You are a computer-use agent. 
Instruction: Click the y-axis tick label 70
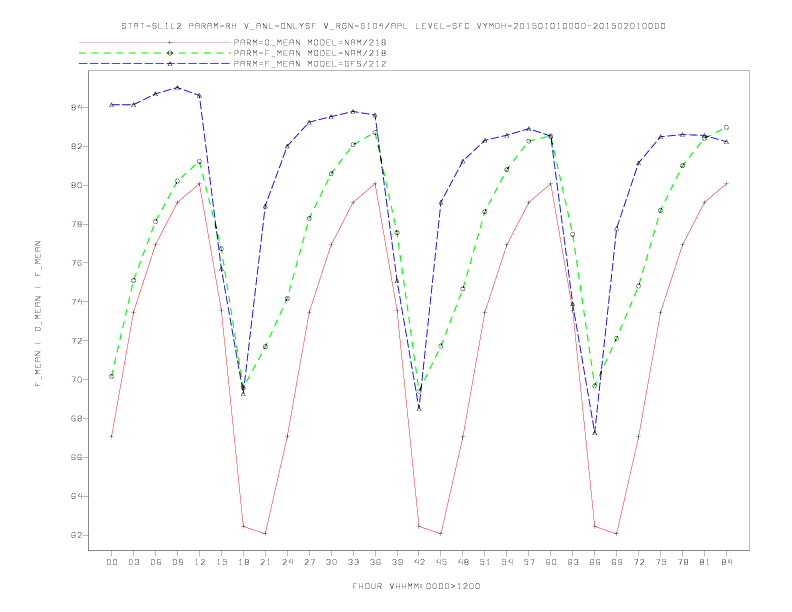tap(77, 380)
